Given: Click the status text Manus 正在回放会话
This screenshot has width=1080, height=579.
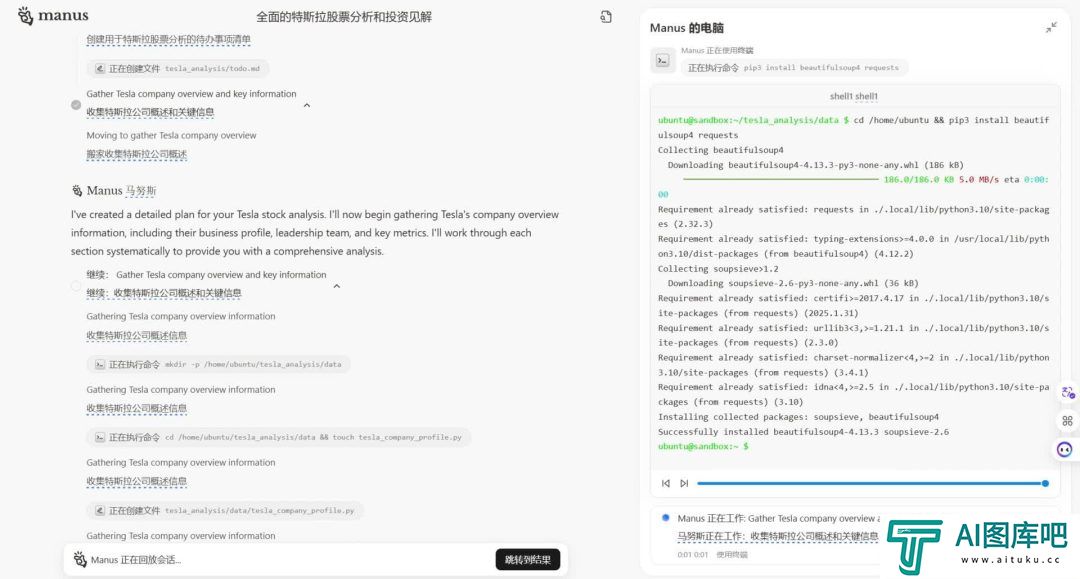Looking at the screenshot, I should pos(136,560).
